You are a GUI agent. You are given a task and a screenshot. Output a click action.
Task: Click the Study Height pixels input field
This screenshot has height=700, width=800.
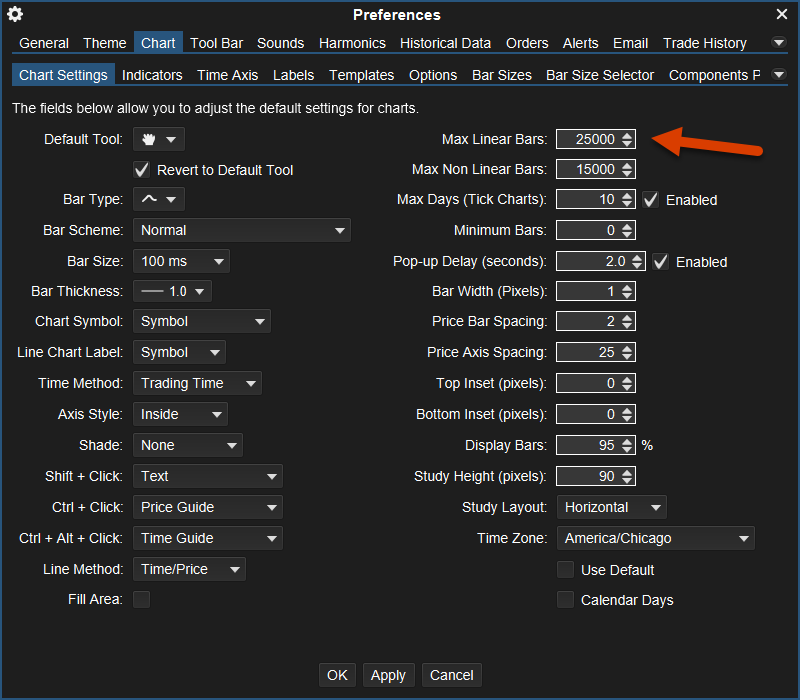588,476
